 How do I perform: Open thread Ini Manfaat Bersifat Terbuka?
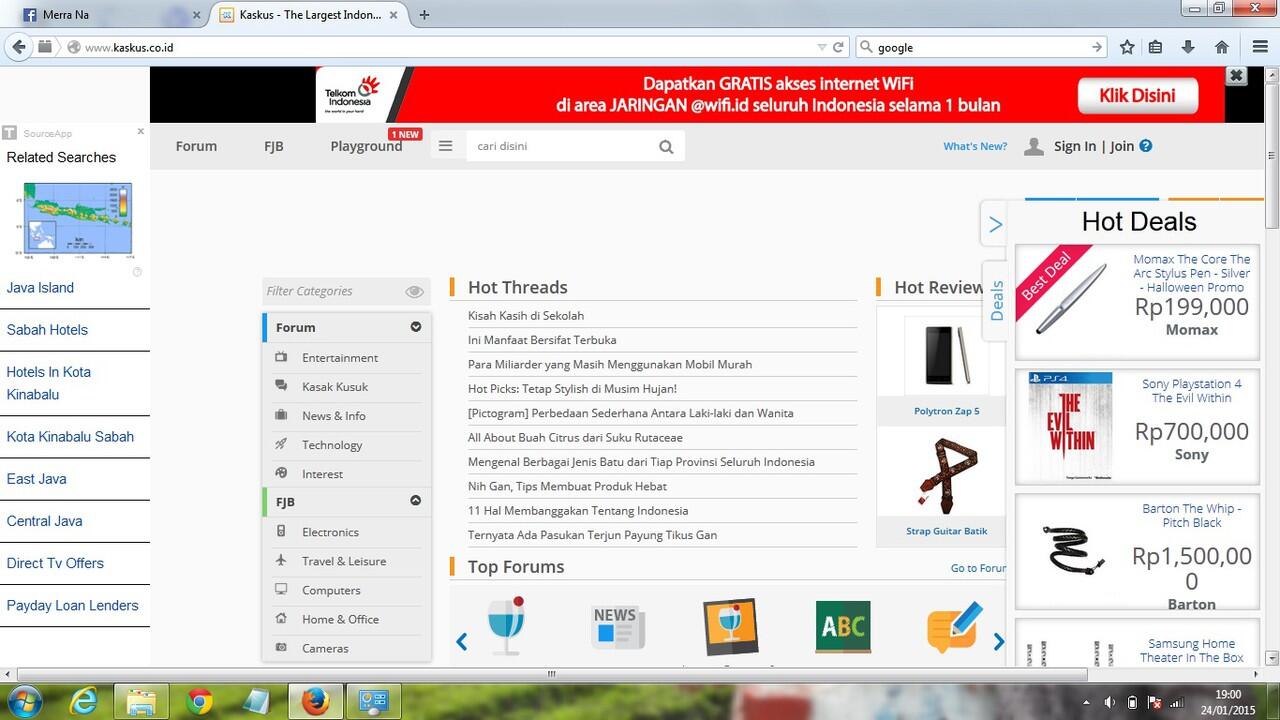(542, 340)
